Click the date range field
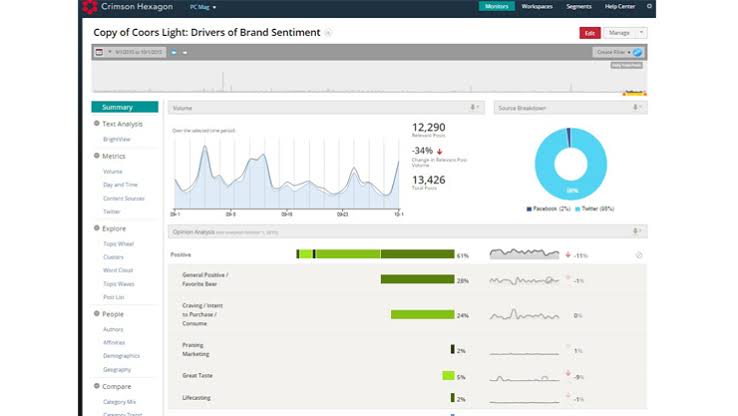This screenshot has width=738, height=416. pos(138,52)
